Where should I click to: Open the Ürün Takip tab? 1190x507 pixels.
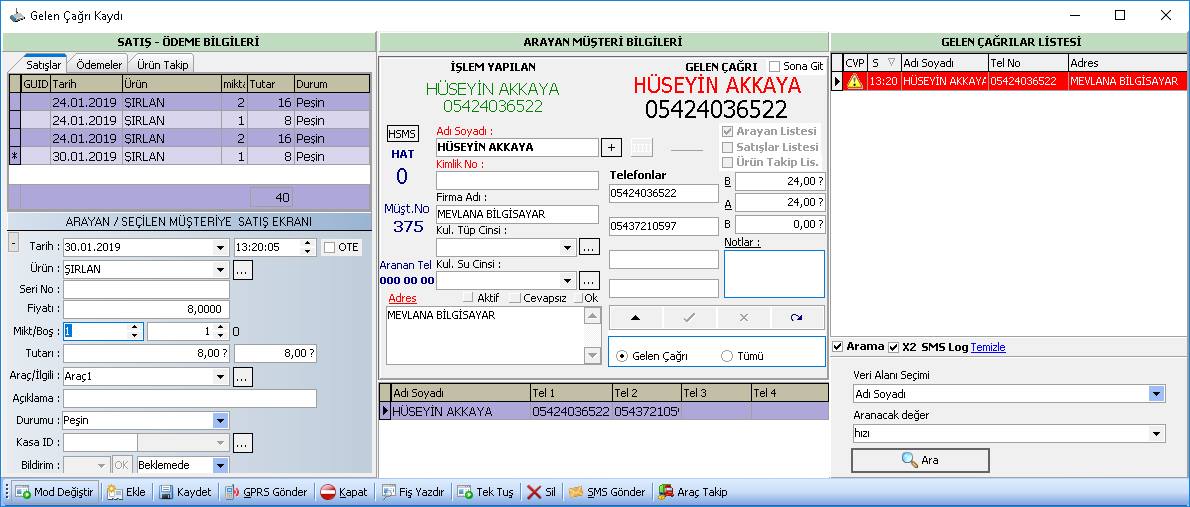point(162,65)
